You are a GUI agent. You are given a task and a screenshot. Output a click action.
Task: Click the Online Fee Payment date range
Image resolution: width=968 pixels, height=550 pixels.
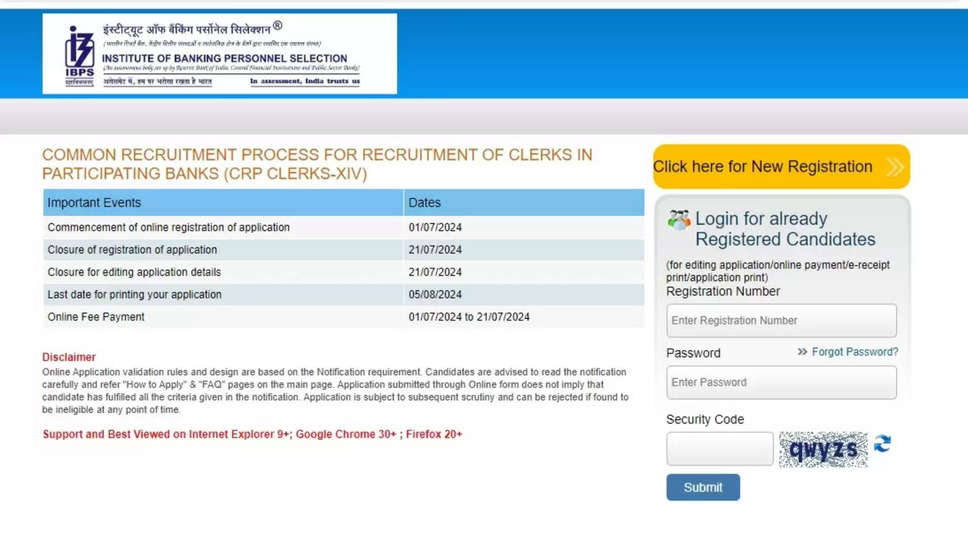pos(469,317)
